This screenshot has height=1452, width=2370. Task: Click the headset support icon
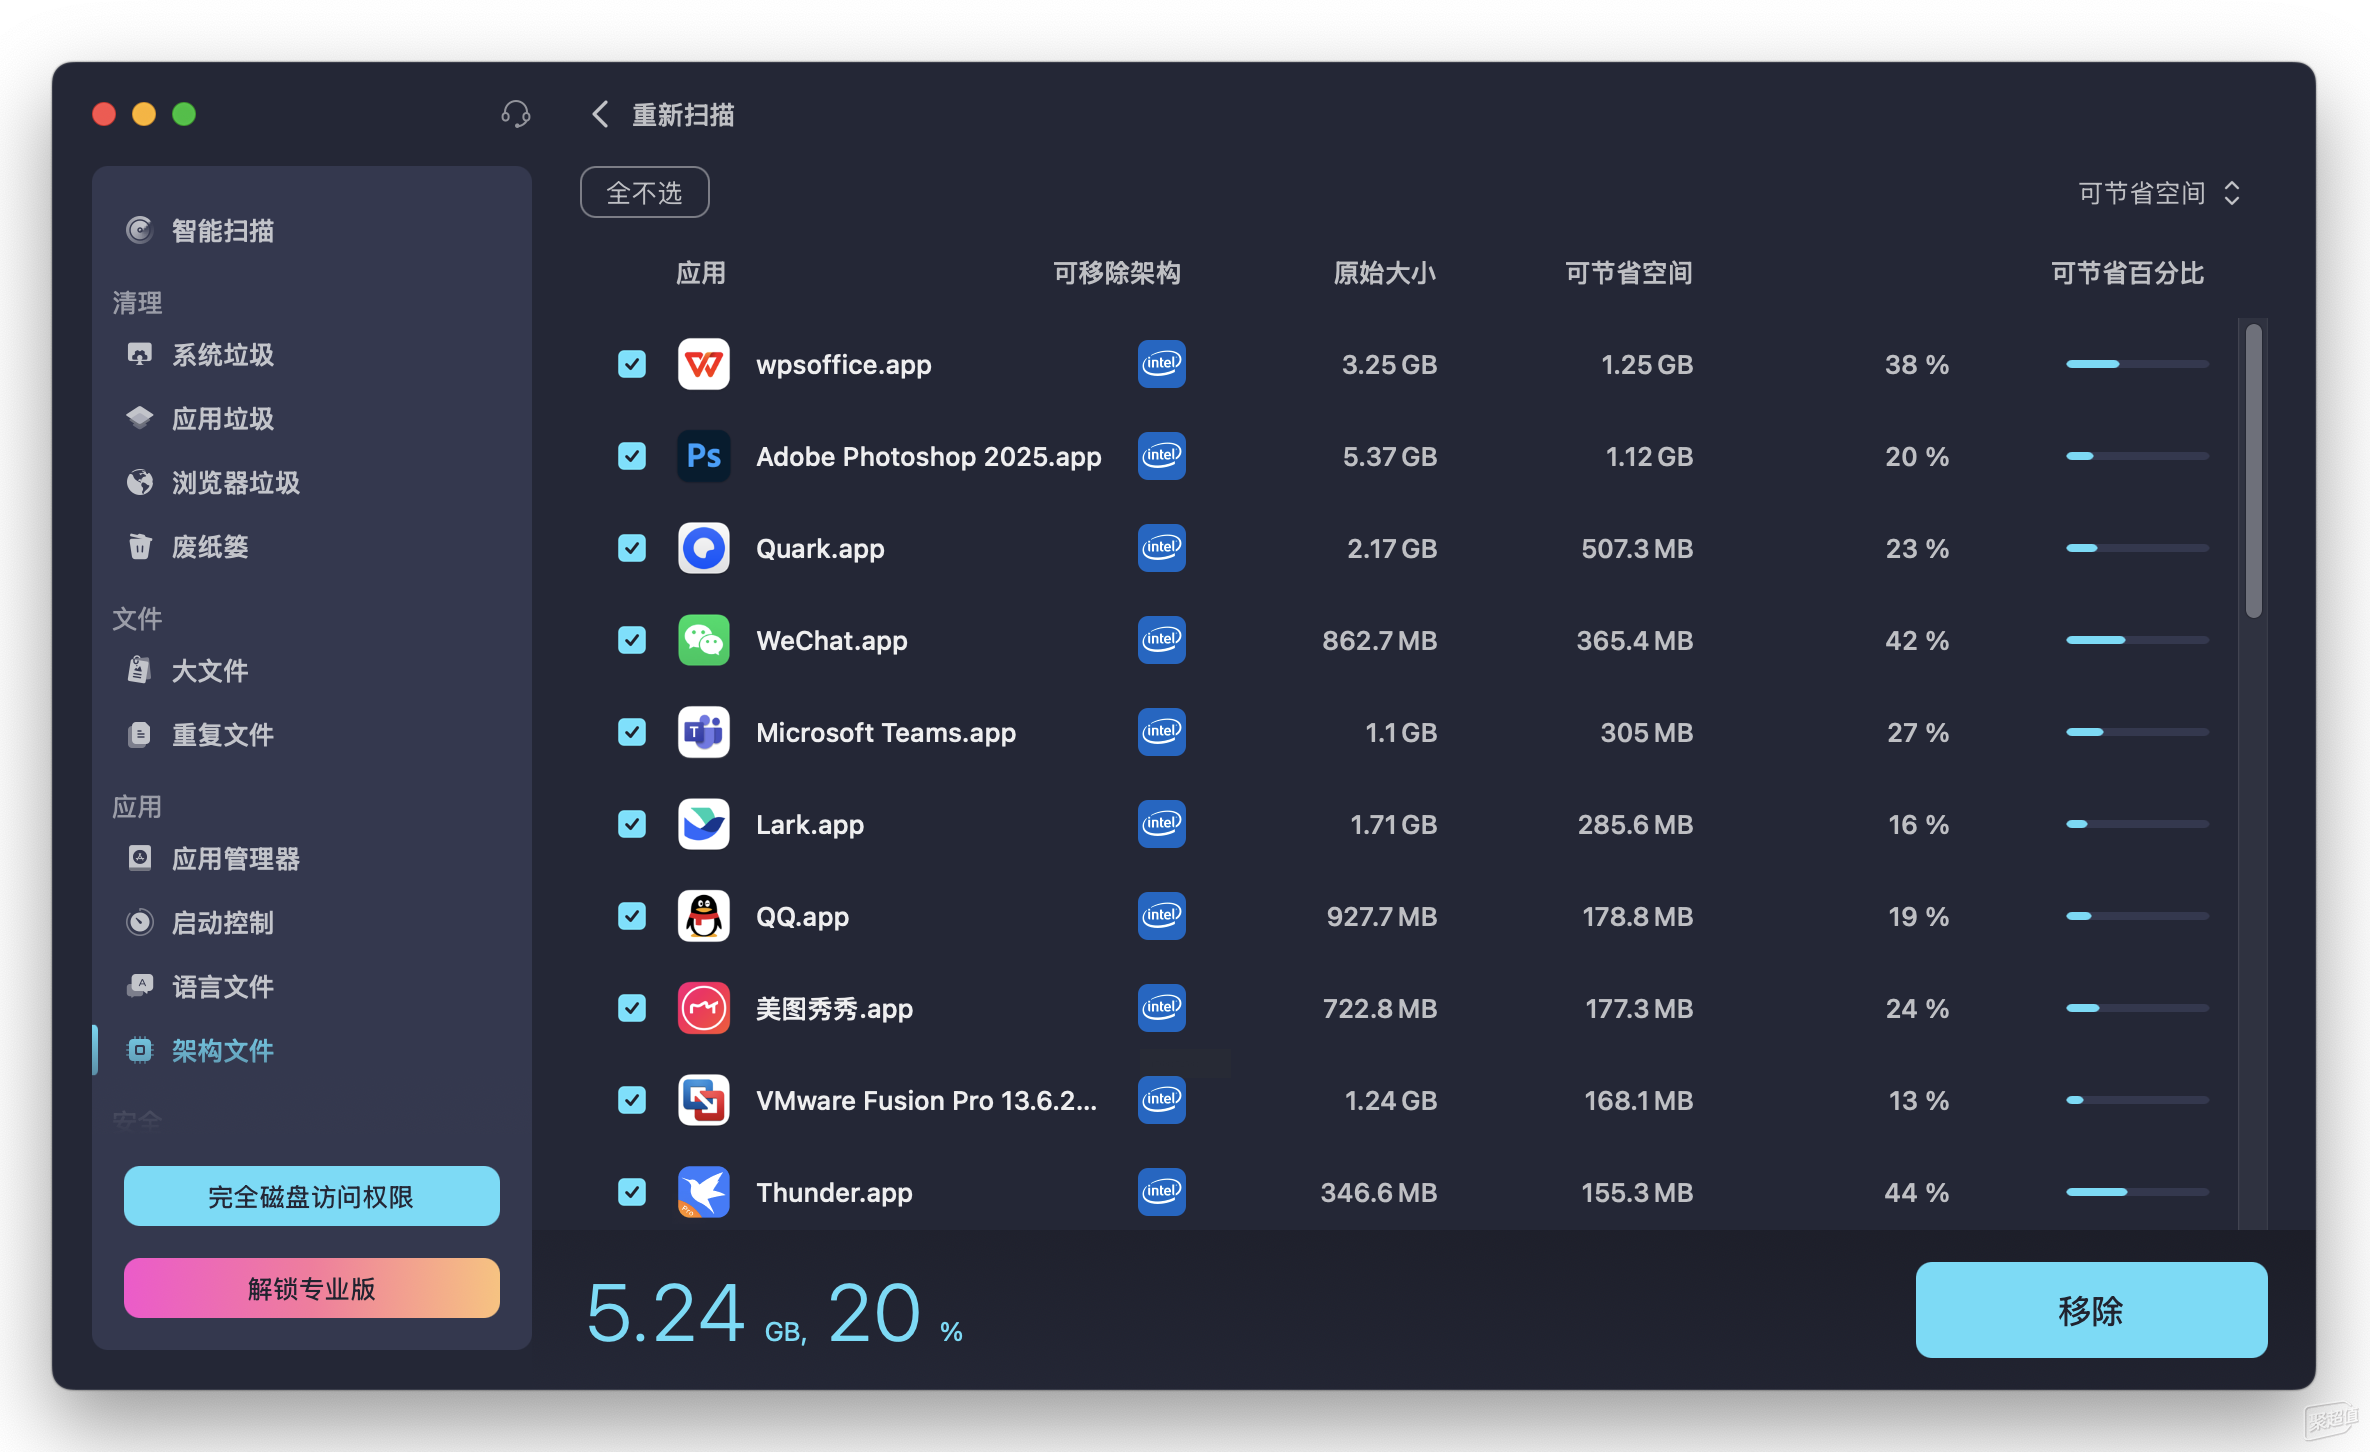coord(515,114)
